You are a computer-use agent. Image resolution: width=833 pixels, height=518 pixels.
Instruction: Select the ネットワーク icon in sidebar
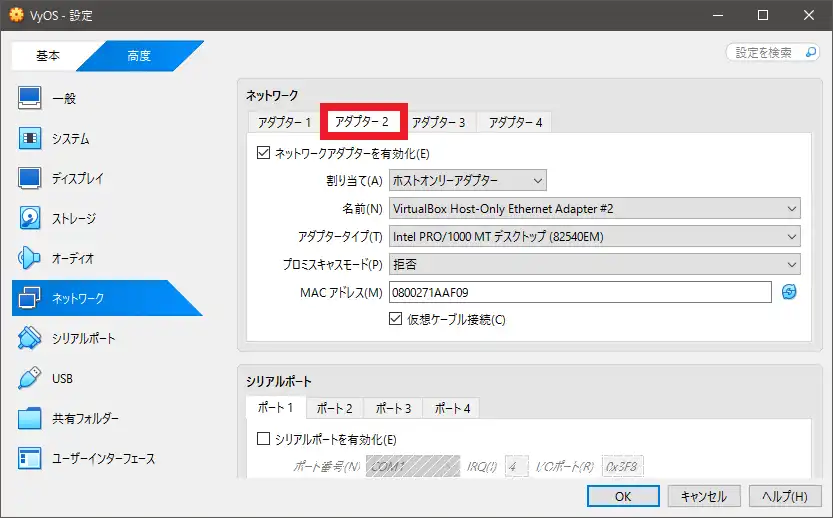(x=29, y=298)
